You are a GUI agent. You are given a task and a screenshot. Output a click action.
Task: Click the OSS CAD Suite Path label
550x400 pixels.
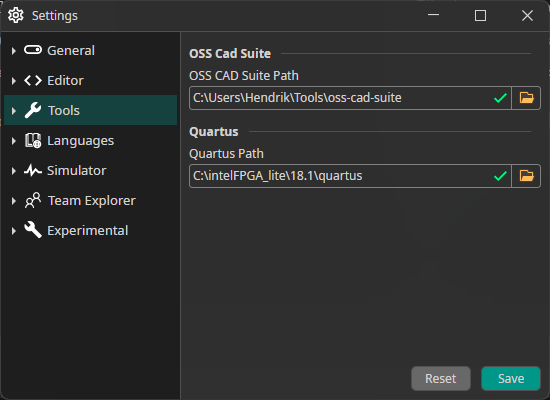pyautogui.click(x=244, y=75)
